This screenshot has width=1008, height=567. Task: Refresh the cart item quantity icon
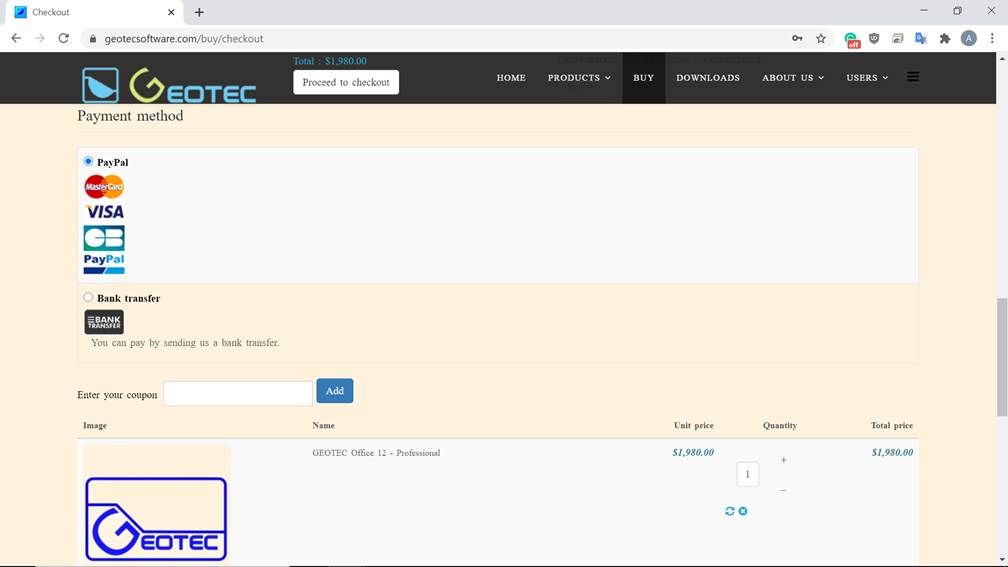tap(730, 511)
